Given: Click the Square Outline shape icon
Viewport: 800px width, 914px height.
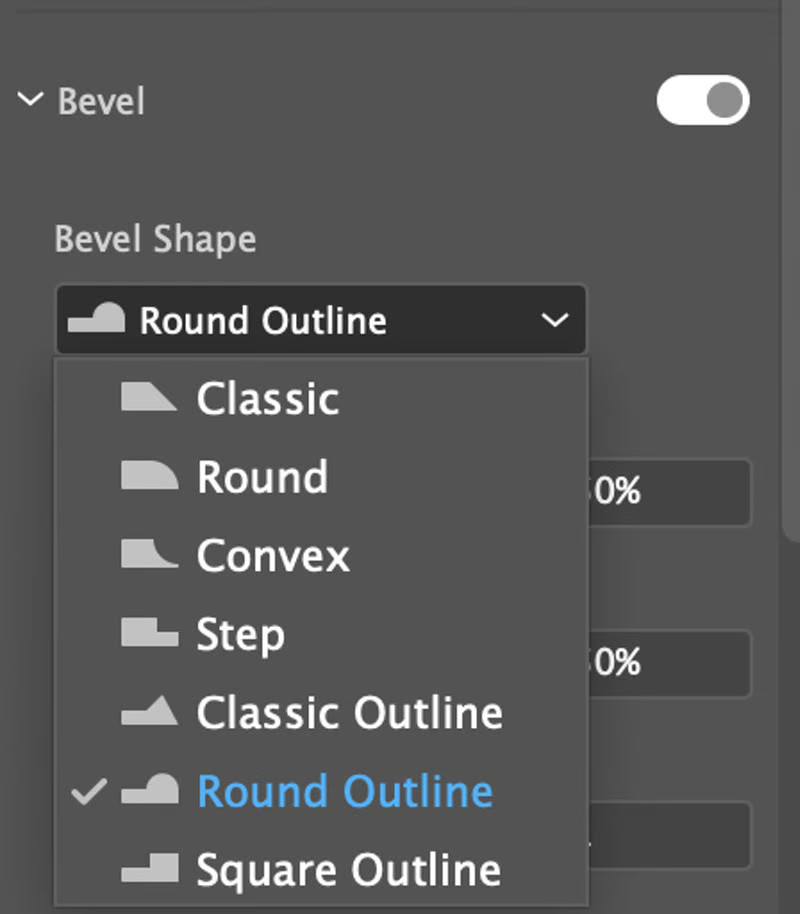Looking at the screenshot, I should (148, 869).
